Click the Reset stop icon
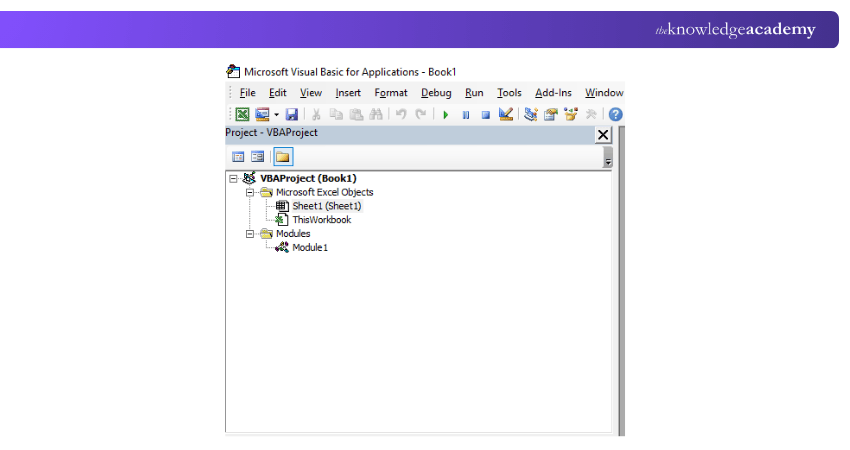850x450 pixels. pyautogui.click(x=485, y=115)
